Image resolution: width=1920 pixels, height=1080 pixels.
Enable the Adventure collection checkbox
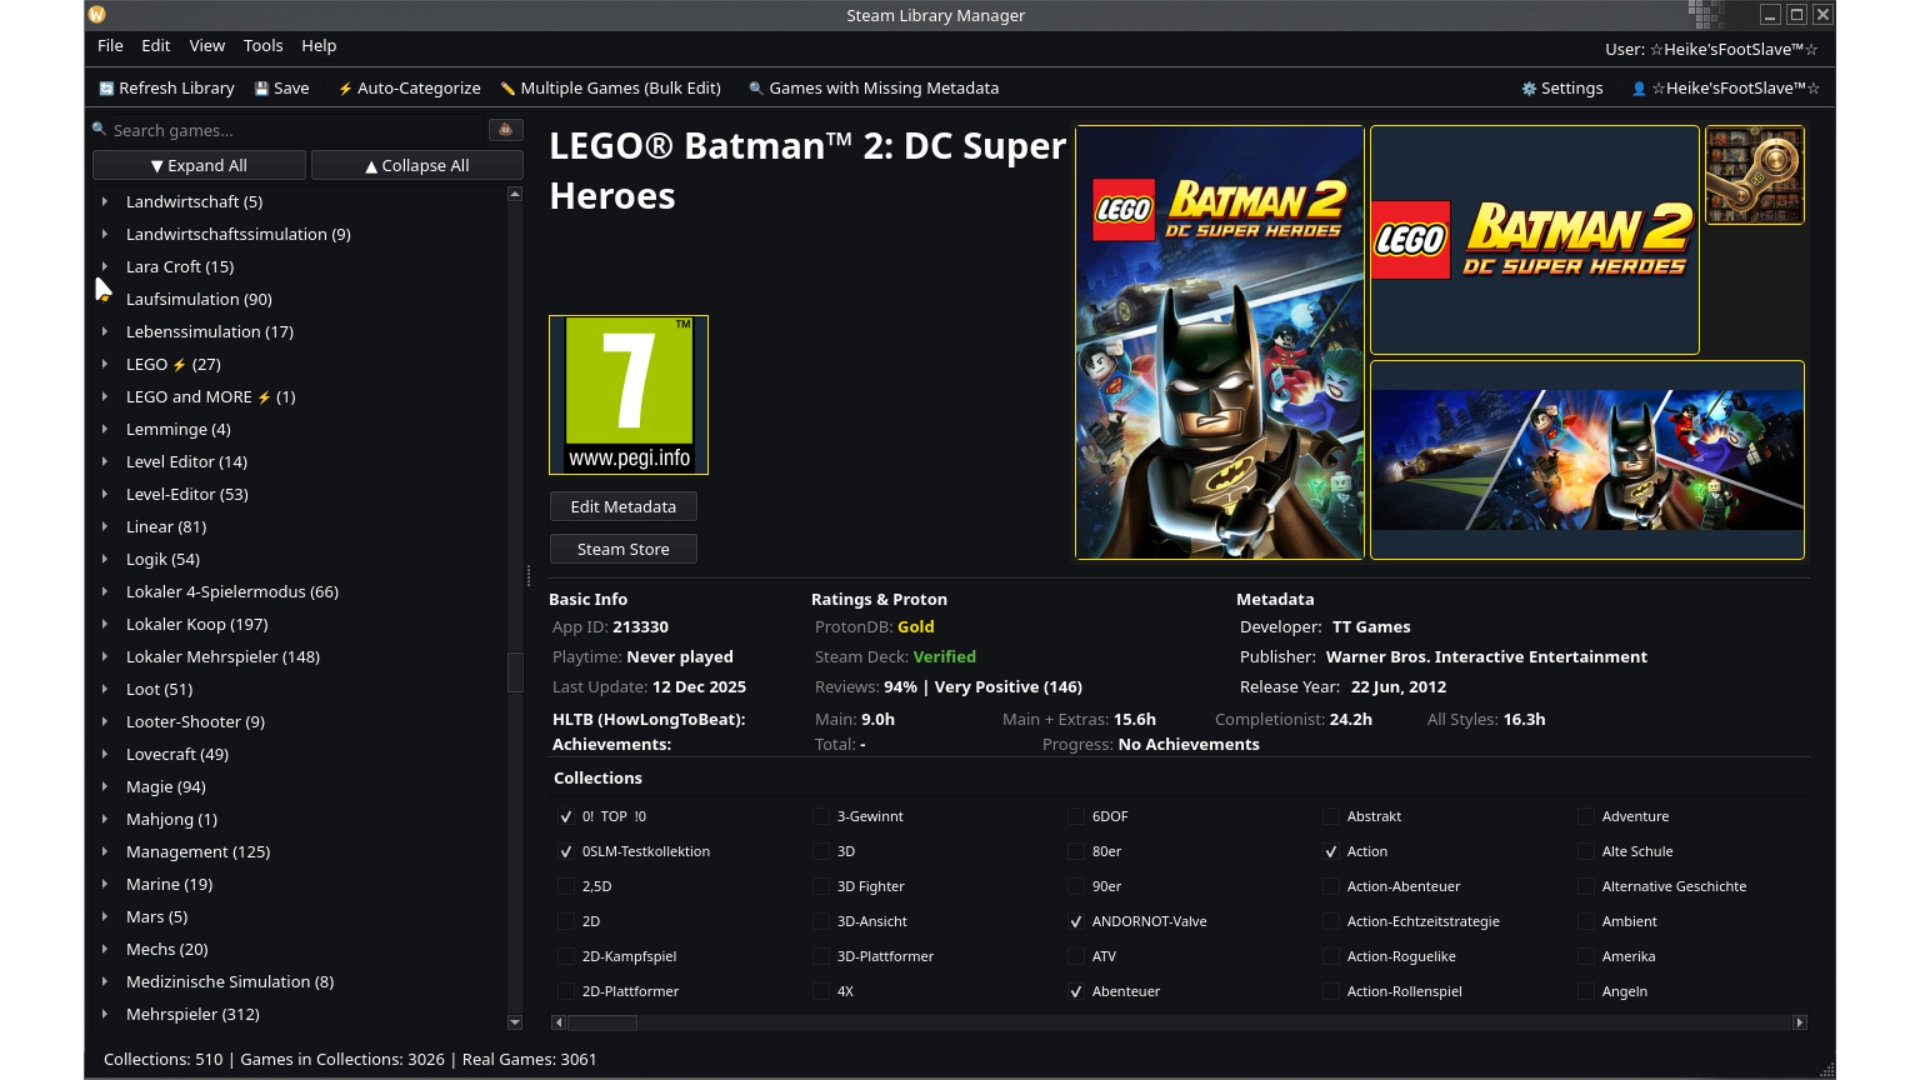coord(1586,816)
